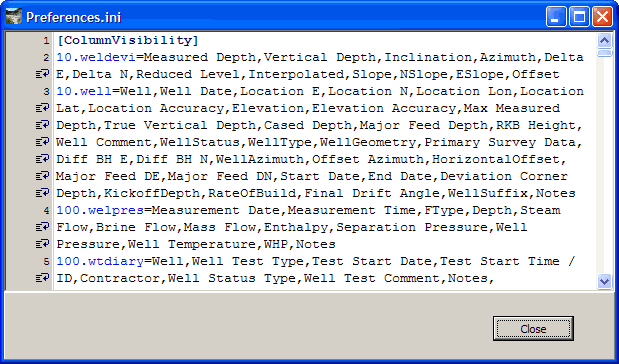Maximize the Preferences.ini window
Viewport: 619px width, 364px height.
[x=579, y=17]
